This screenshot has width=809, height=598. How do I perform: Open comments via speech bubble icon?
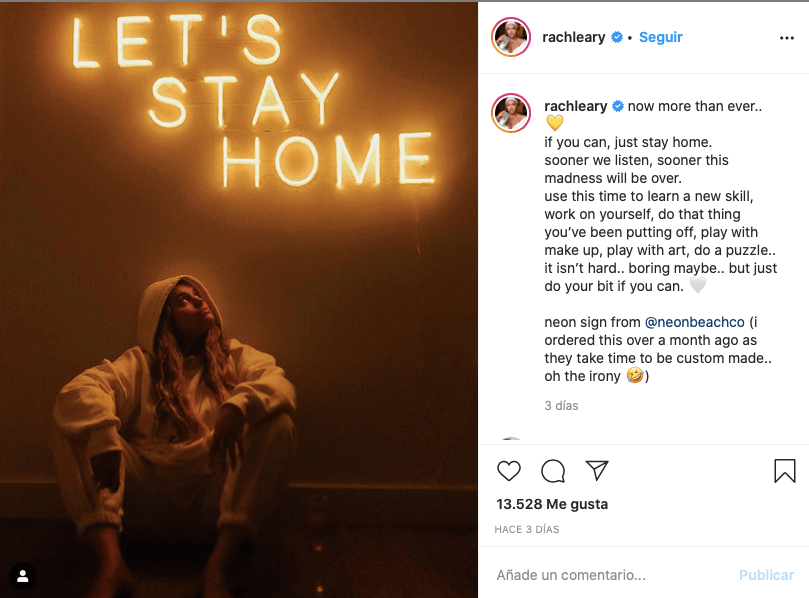pyautogui.click(x=553, y=471)
